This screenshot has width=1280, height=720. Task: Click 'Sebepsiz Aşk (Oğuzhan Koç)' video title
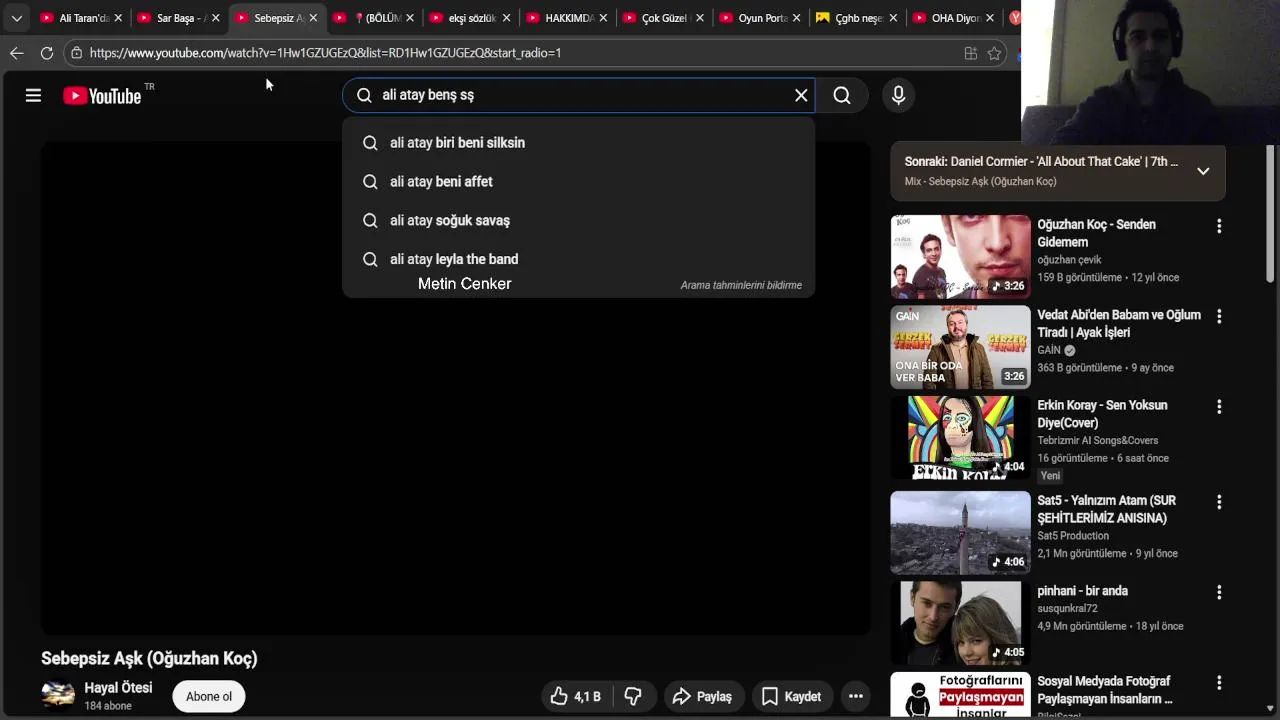[x=149, y=658]
